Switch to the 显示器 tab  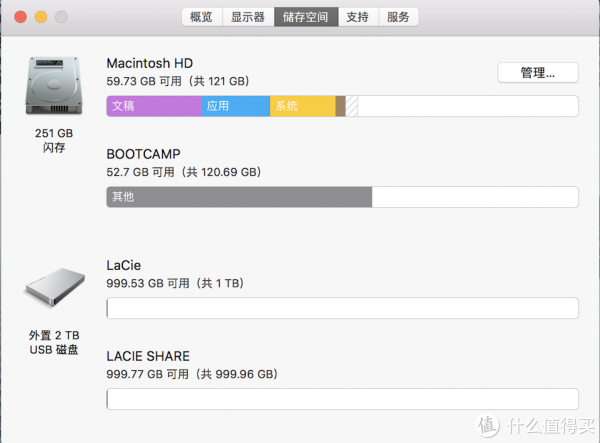pyautogui.click(x=248, y=17)
